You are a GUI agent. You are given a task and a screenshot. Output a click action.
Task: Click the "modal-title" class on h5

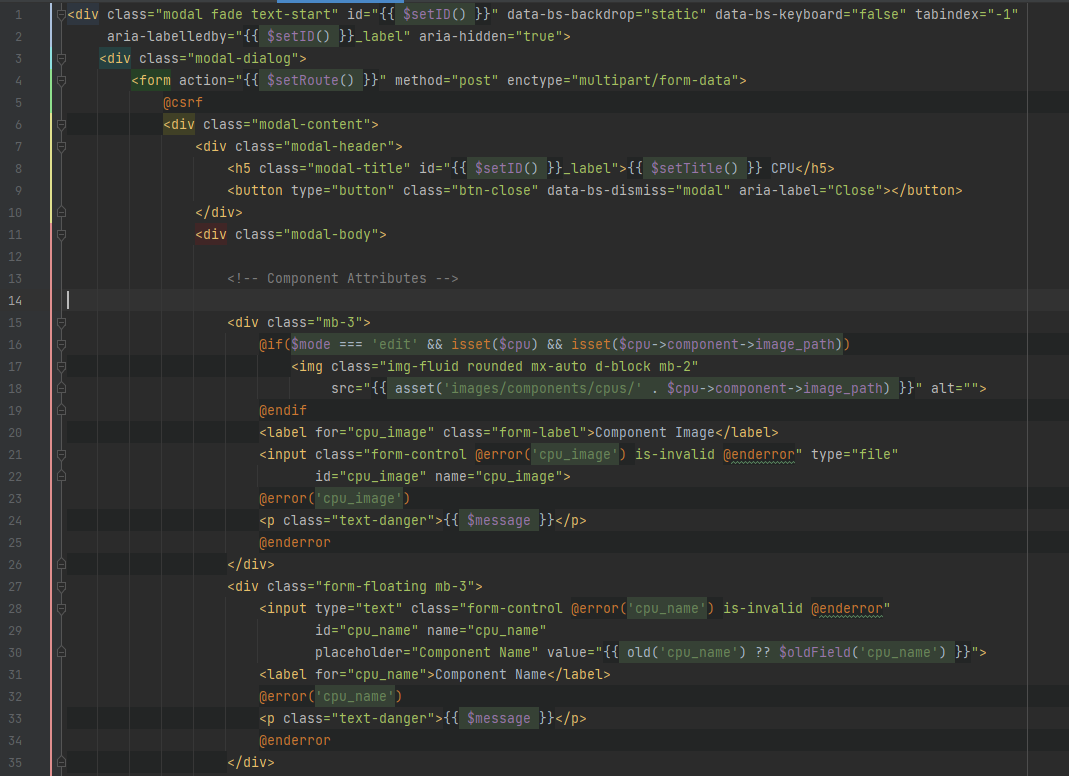click(x=359, y=168)
